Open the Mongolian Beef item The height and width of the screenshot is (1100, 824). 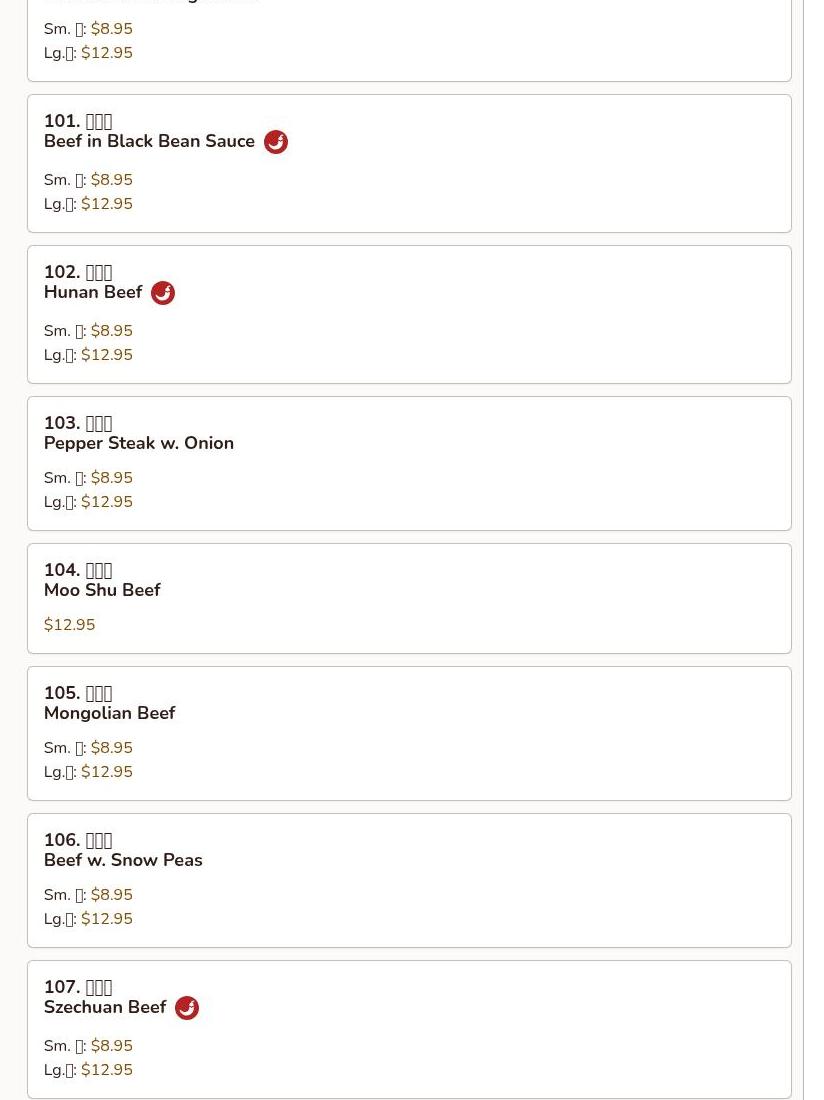109,713
